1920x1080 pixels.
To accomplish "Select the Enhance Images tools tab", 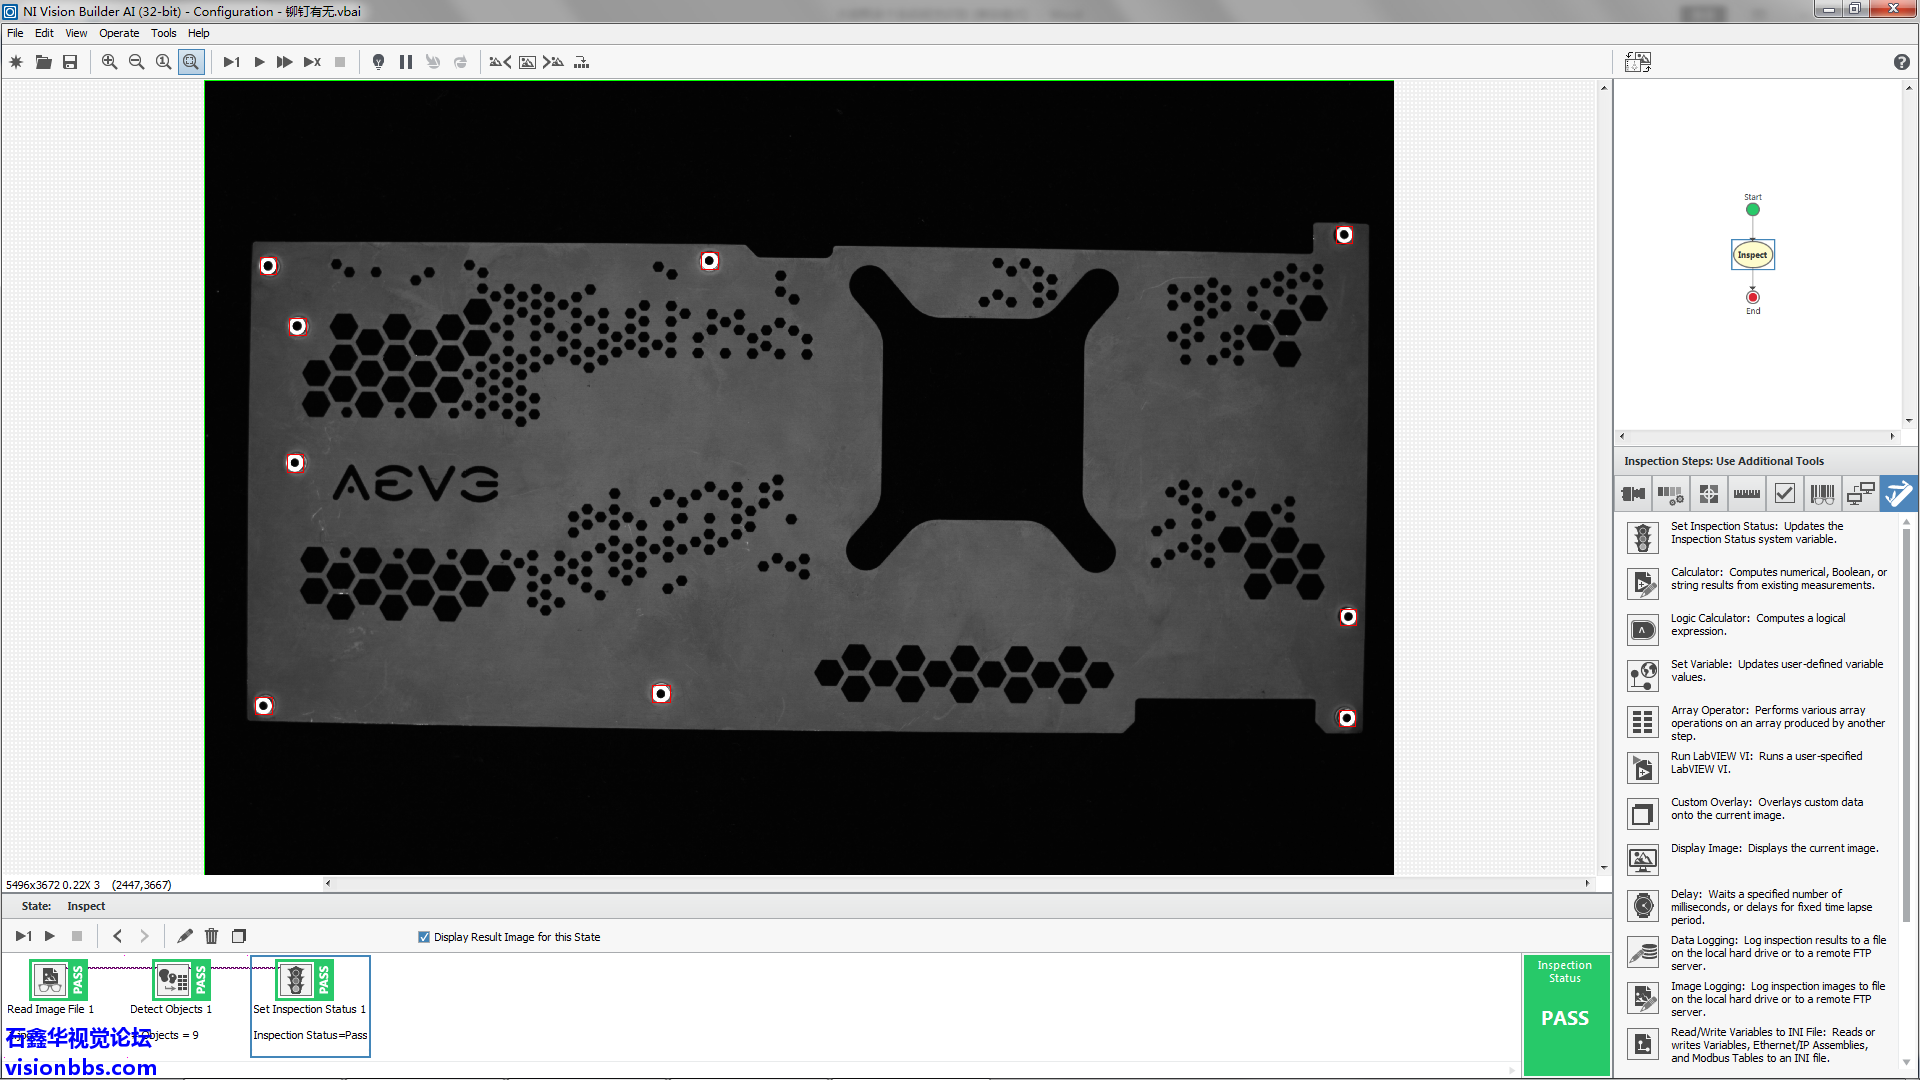I will click(1671, 493).
